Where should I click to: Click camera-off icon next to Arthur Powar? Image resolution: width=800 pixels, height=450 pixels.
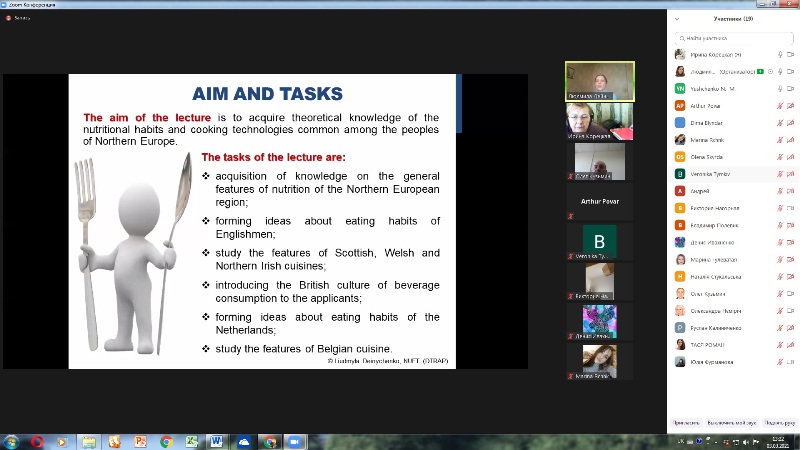point(790,106)
